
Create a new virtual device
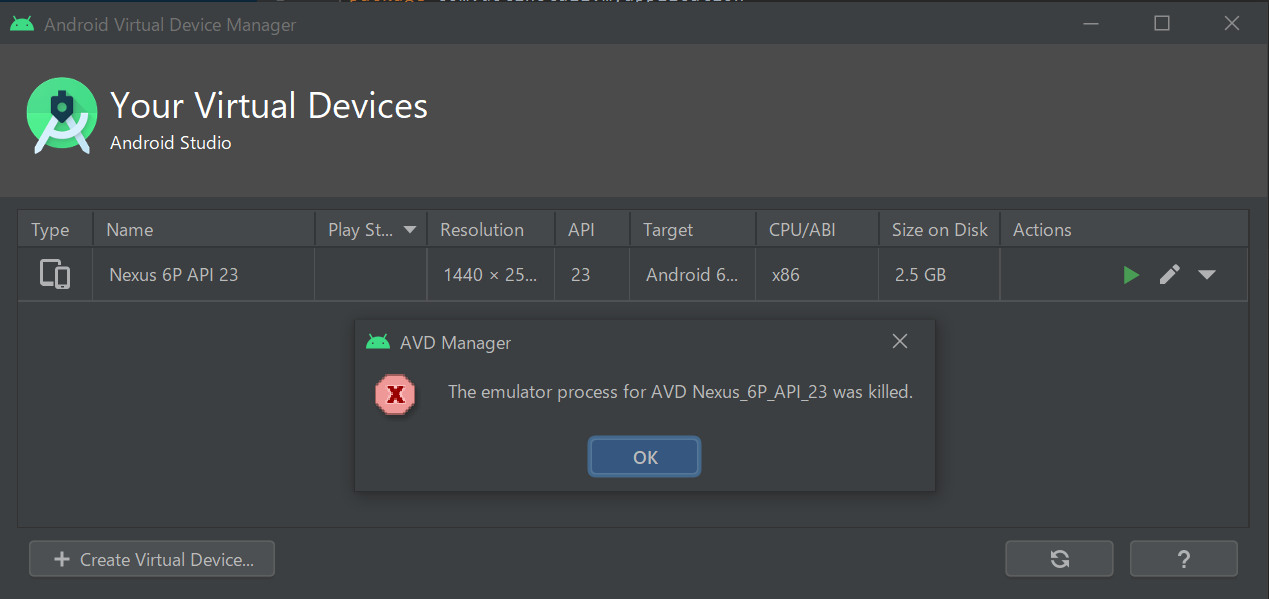click(x=151, y=558)
